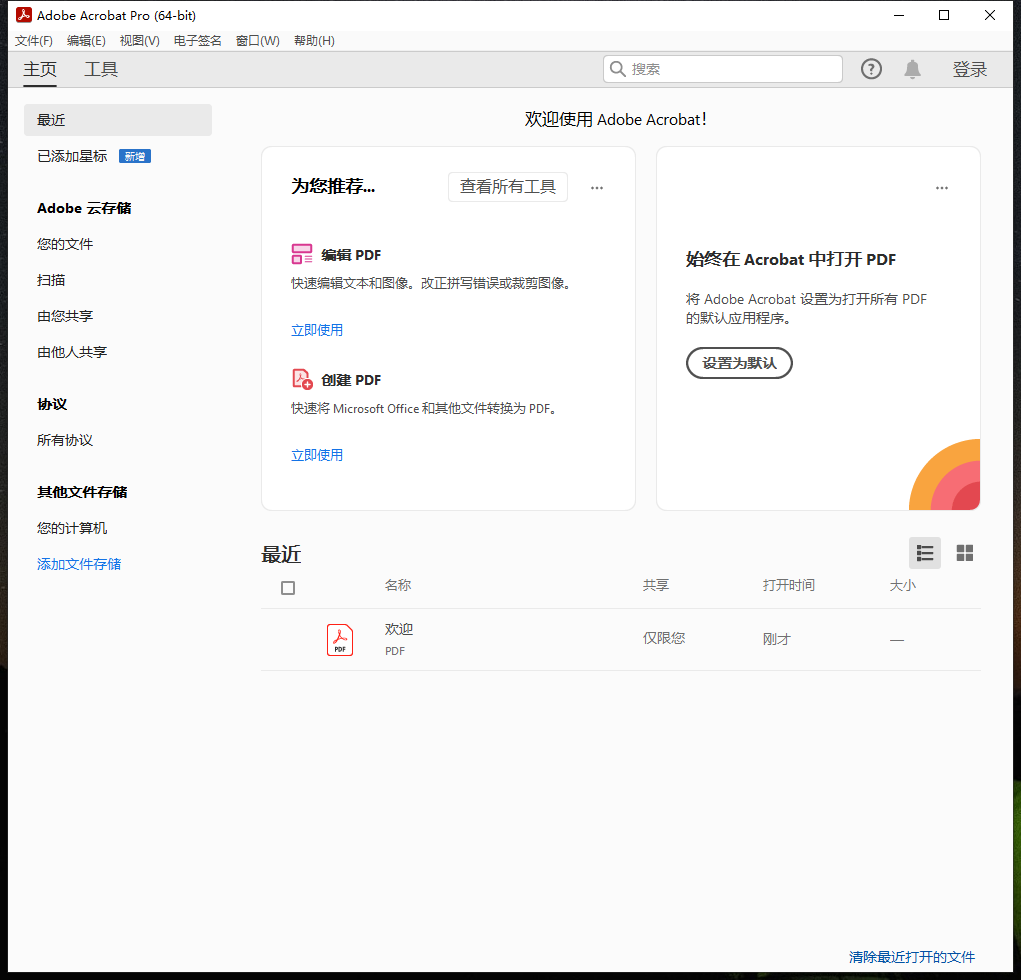The image size is (1021, 980).
Task: Click 查看所有工具 button
Action: coord(507,187)
